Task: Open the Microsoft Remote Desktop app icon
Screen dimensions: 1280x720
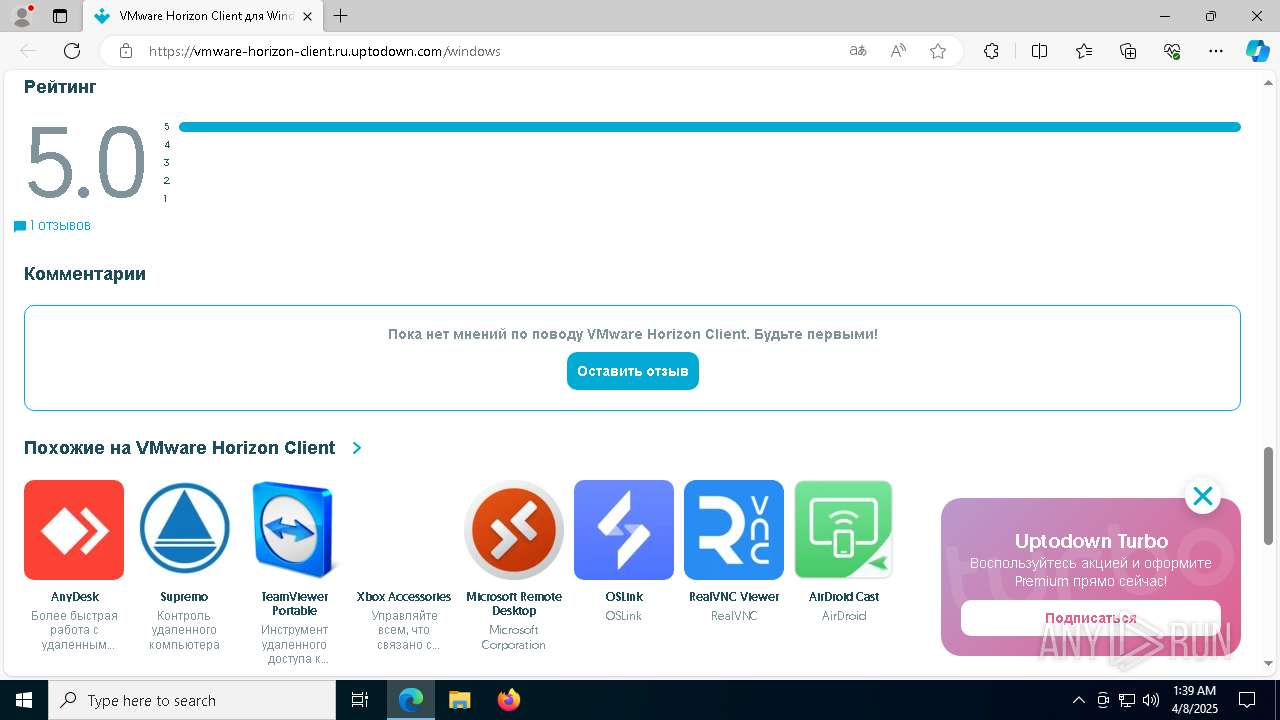Action: coord(514,530)
